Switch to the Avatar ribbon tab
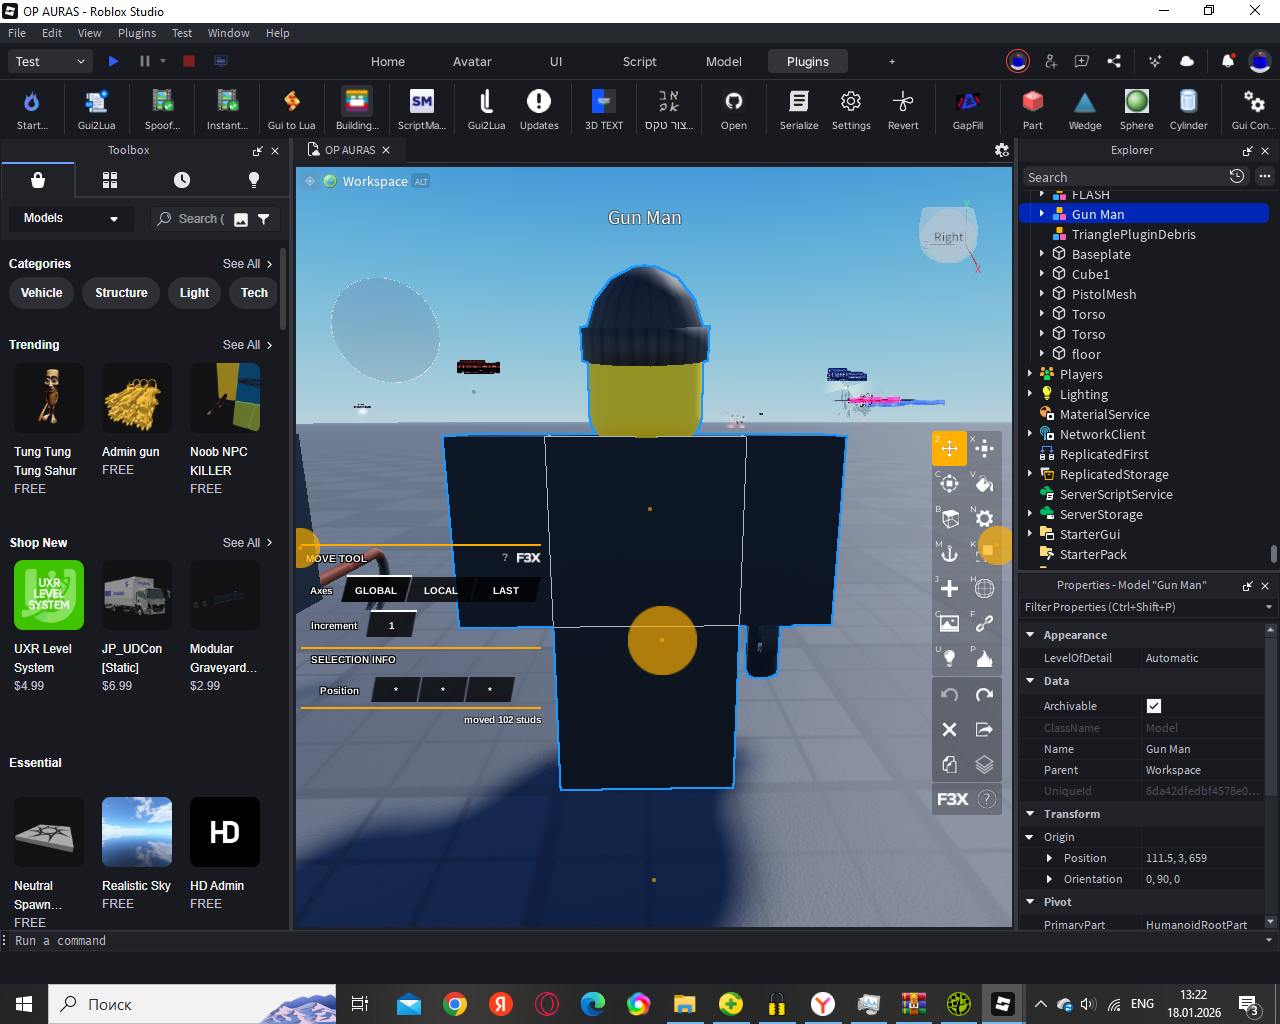1280x1024 pixels. (x=472, y=61)
